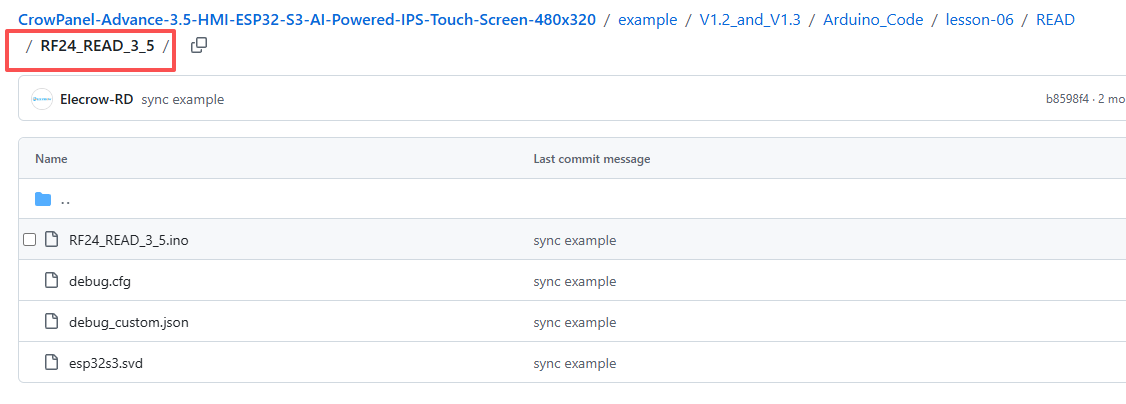
Task: Open the CrowPanel-Advance-3.5-HMI repository breadcrumb link
Action: [x=307, y=19]
